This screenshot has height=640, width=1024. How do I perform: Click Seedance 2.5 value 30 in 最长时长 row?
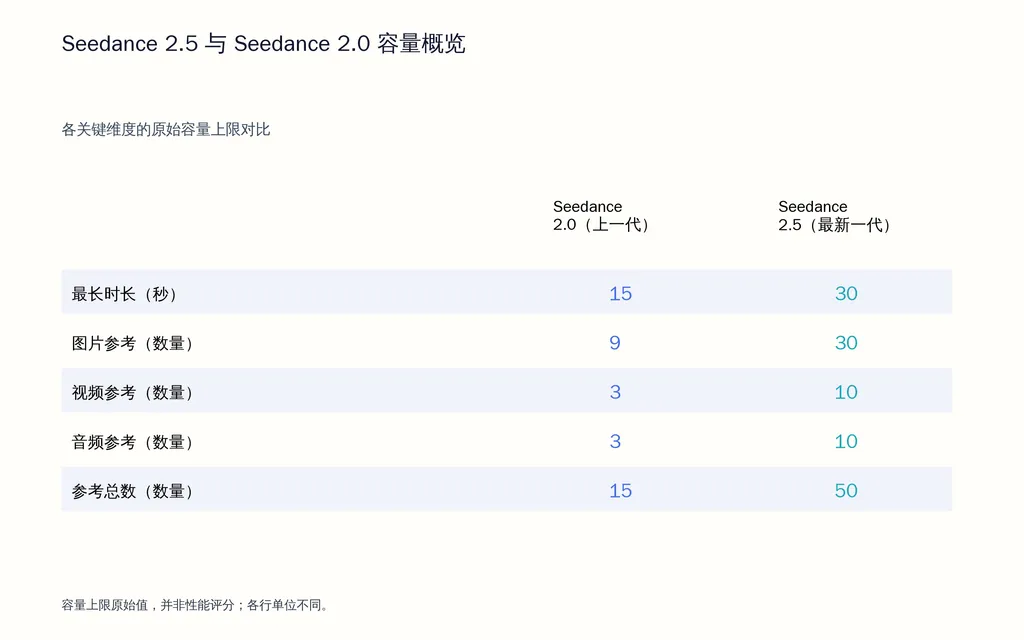click(846, 293)
